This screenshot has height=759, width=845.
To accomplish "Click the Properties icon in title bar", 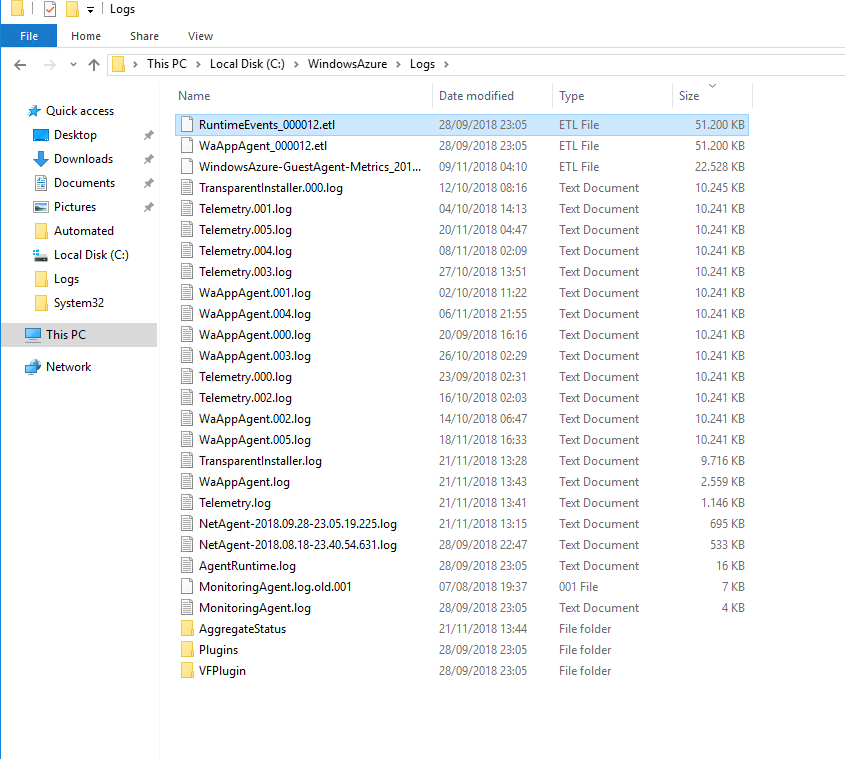I will click(x=49, y=10).
